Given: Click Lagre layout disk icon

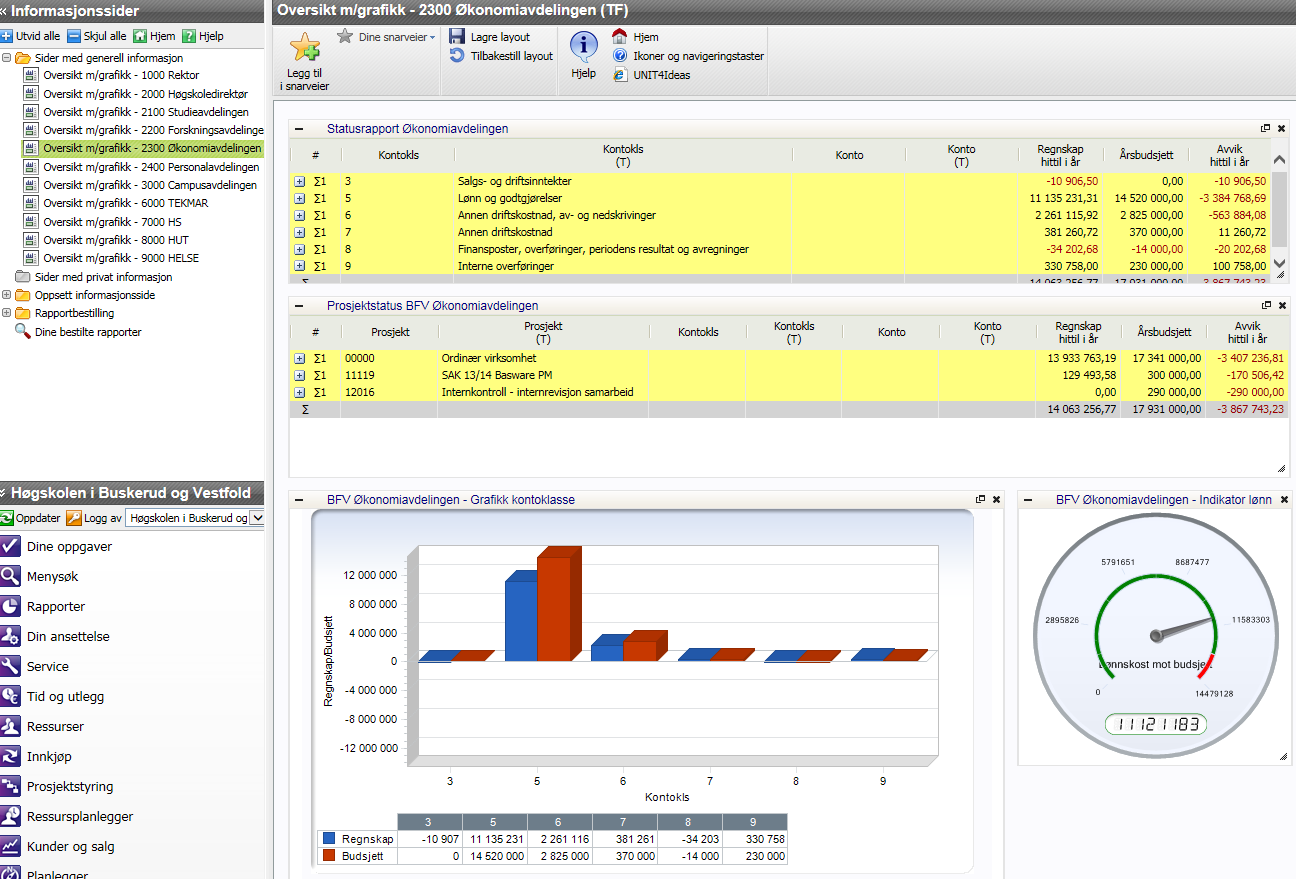Looking at the screenshot, I should click(457, 37).
